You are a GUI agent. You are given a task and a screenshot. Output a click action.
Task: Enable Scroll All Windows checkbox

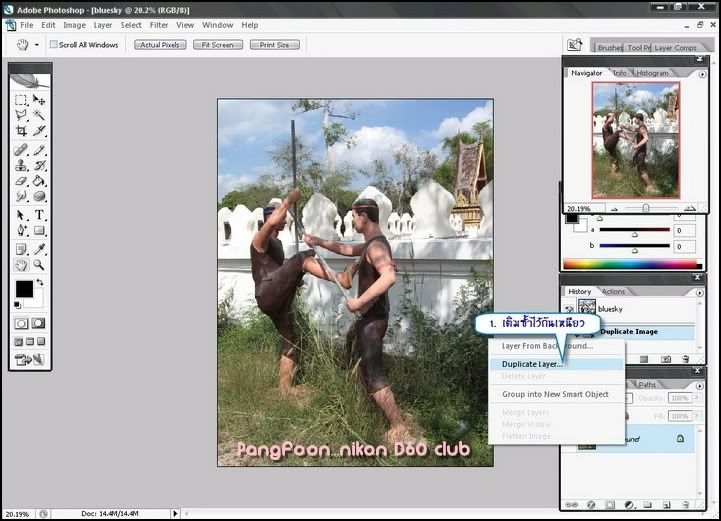[54, 44]
